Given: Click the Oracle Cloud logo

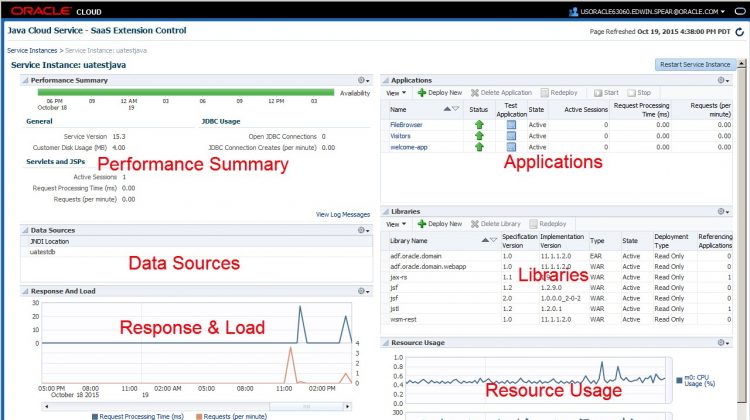Looking at the screenshot, I should pyautogui.click(x=56, y=11).
